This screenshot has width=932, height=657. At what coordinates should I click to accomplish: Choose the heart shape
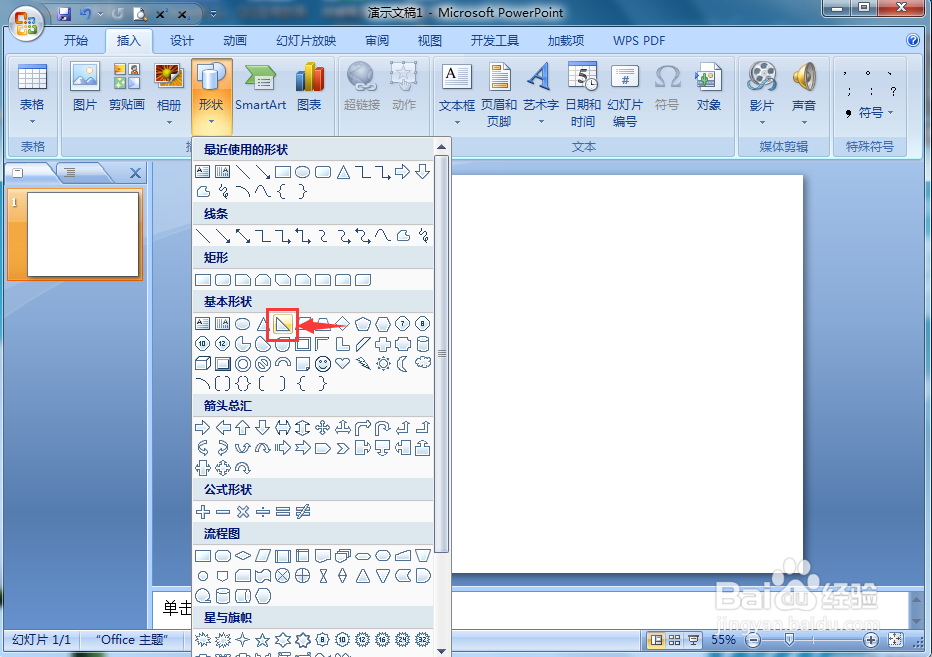[x=343, y=363]
